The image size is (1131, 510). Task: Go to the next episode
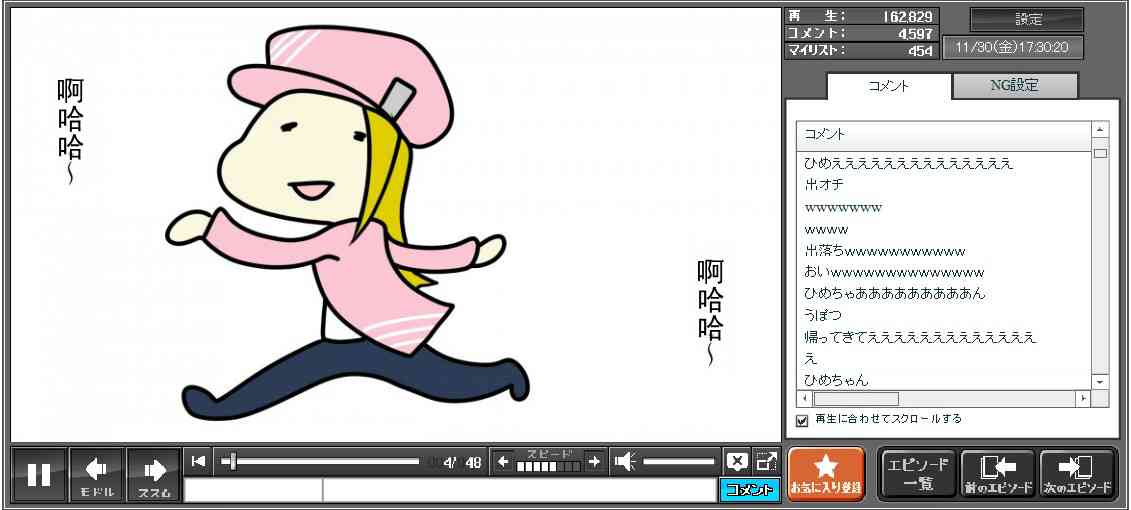click(1078, 474)
